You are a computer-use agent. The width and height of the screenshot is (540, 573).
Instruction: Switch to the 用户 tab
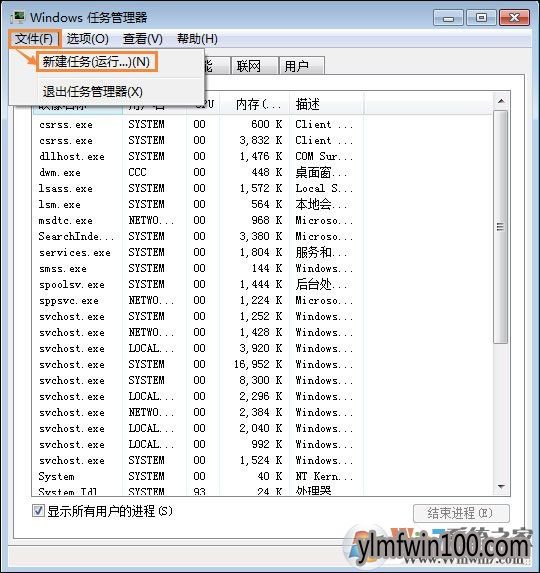(x=301, y=66)
